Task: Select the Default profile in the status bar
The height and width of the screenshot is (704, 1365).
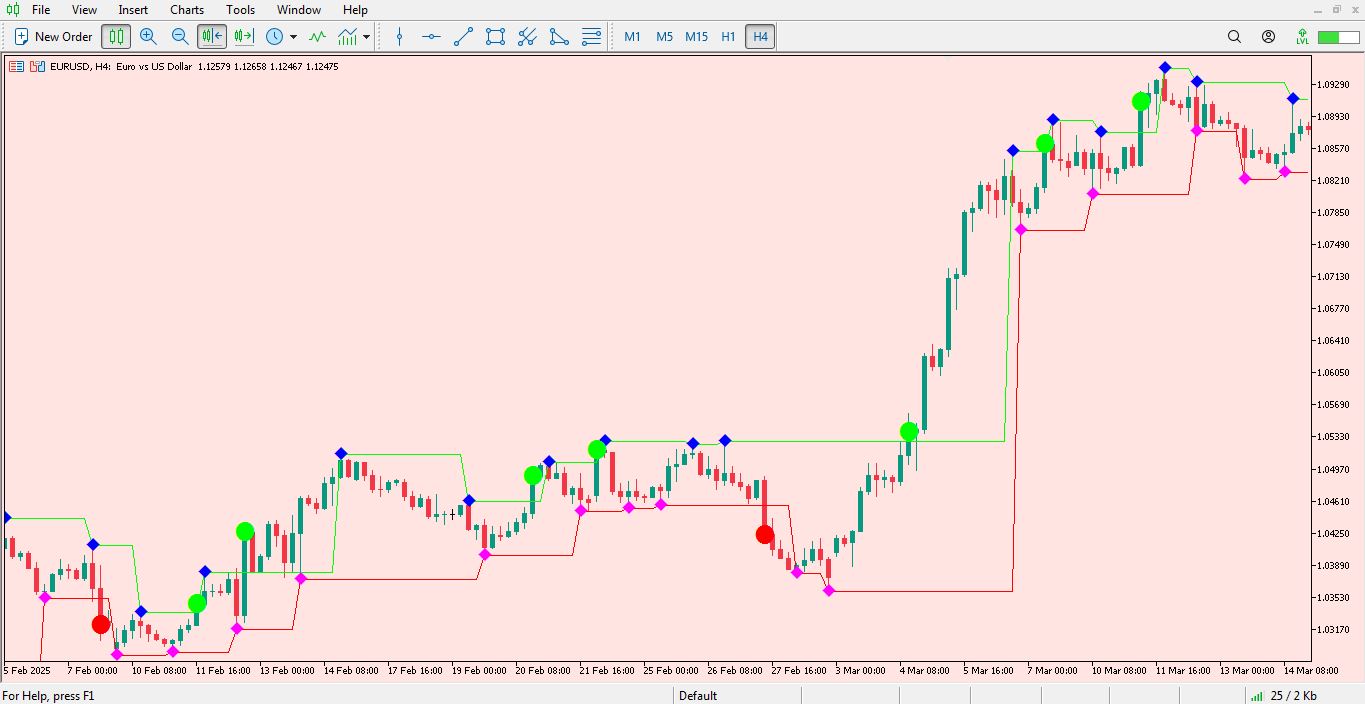Action: 697,695
